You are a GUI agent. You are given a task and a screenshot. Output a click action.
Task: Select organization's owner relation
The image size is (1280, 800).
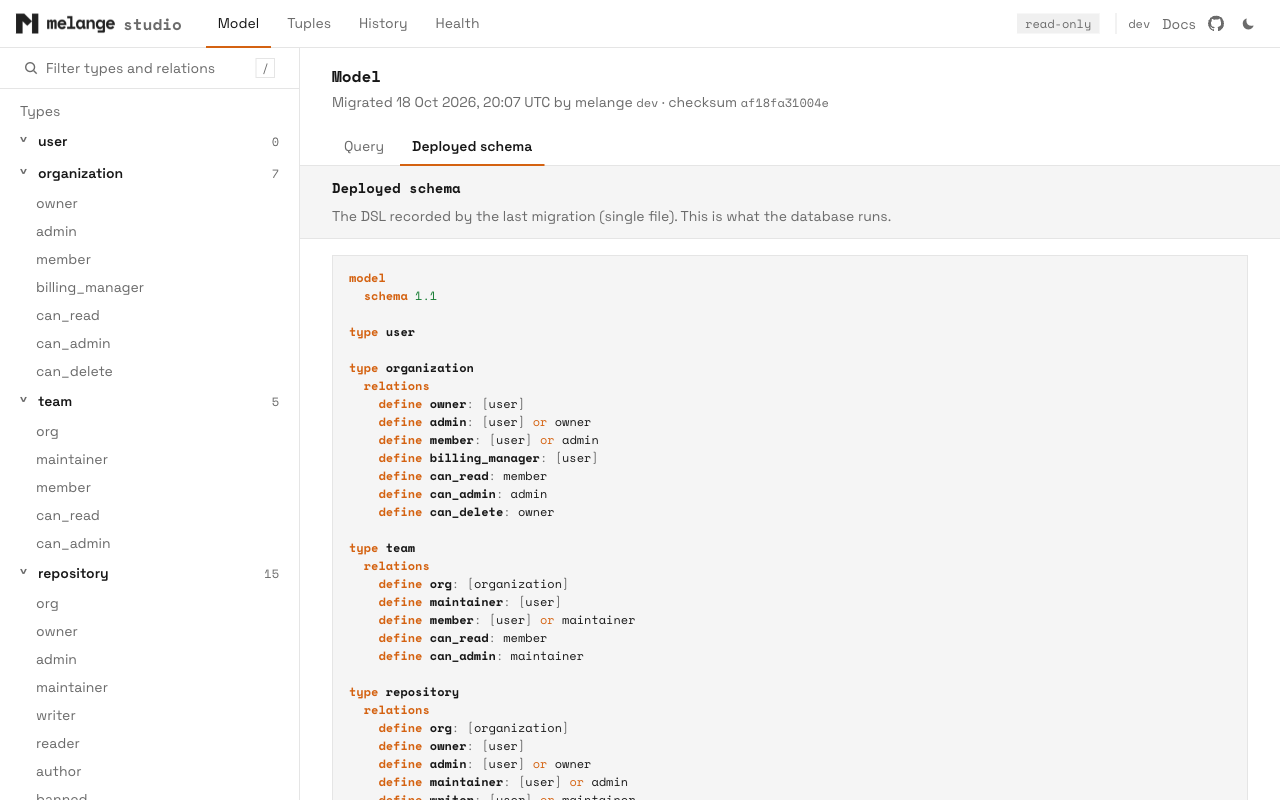click(57, 204)
